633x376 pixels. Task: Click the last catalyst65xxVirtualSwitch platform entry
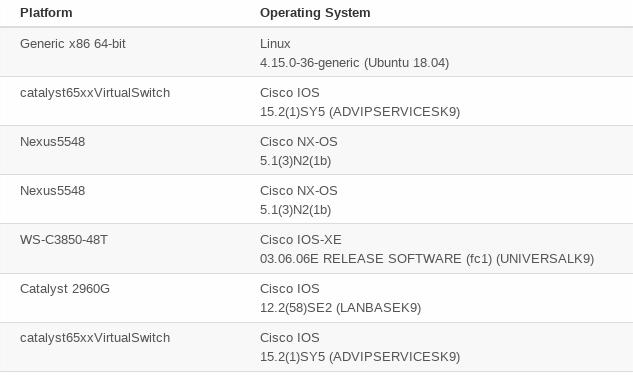coord(95,338)
